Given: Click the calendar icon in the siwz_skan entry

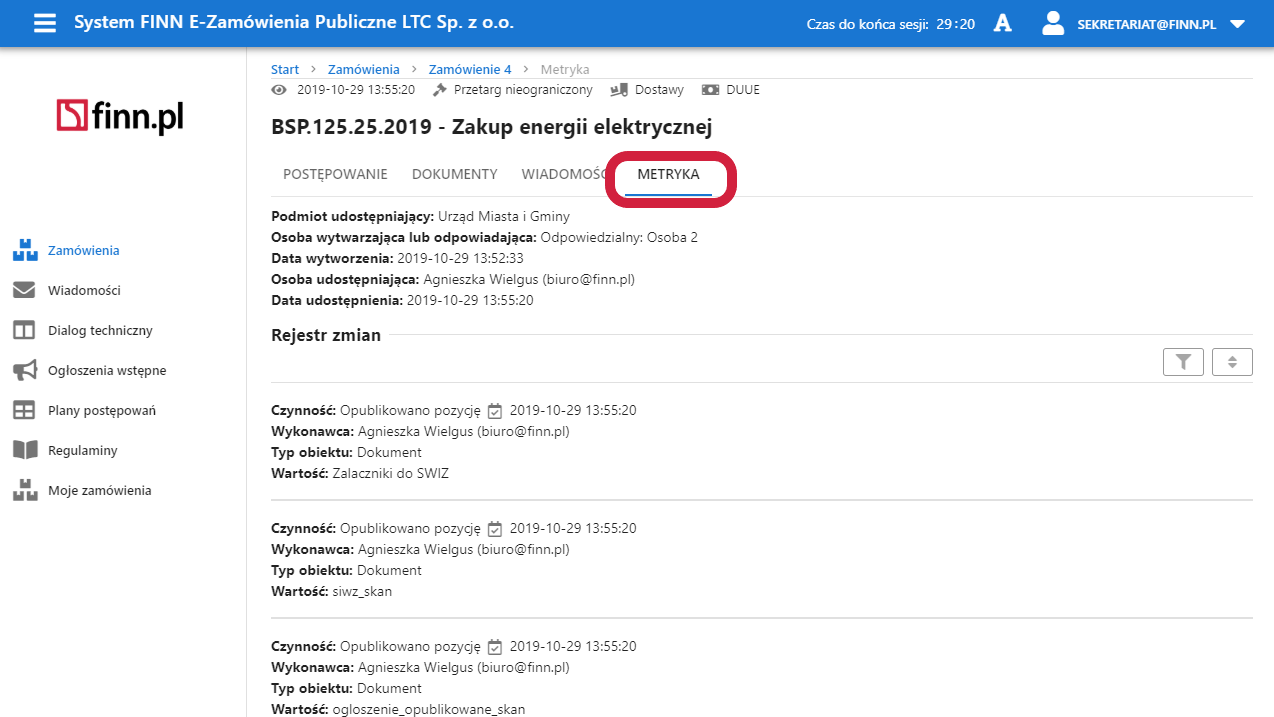Looking at the screenshot, I should pyautogui.click(x=494, y=529).
